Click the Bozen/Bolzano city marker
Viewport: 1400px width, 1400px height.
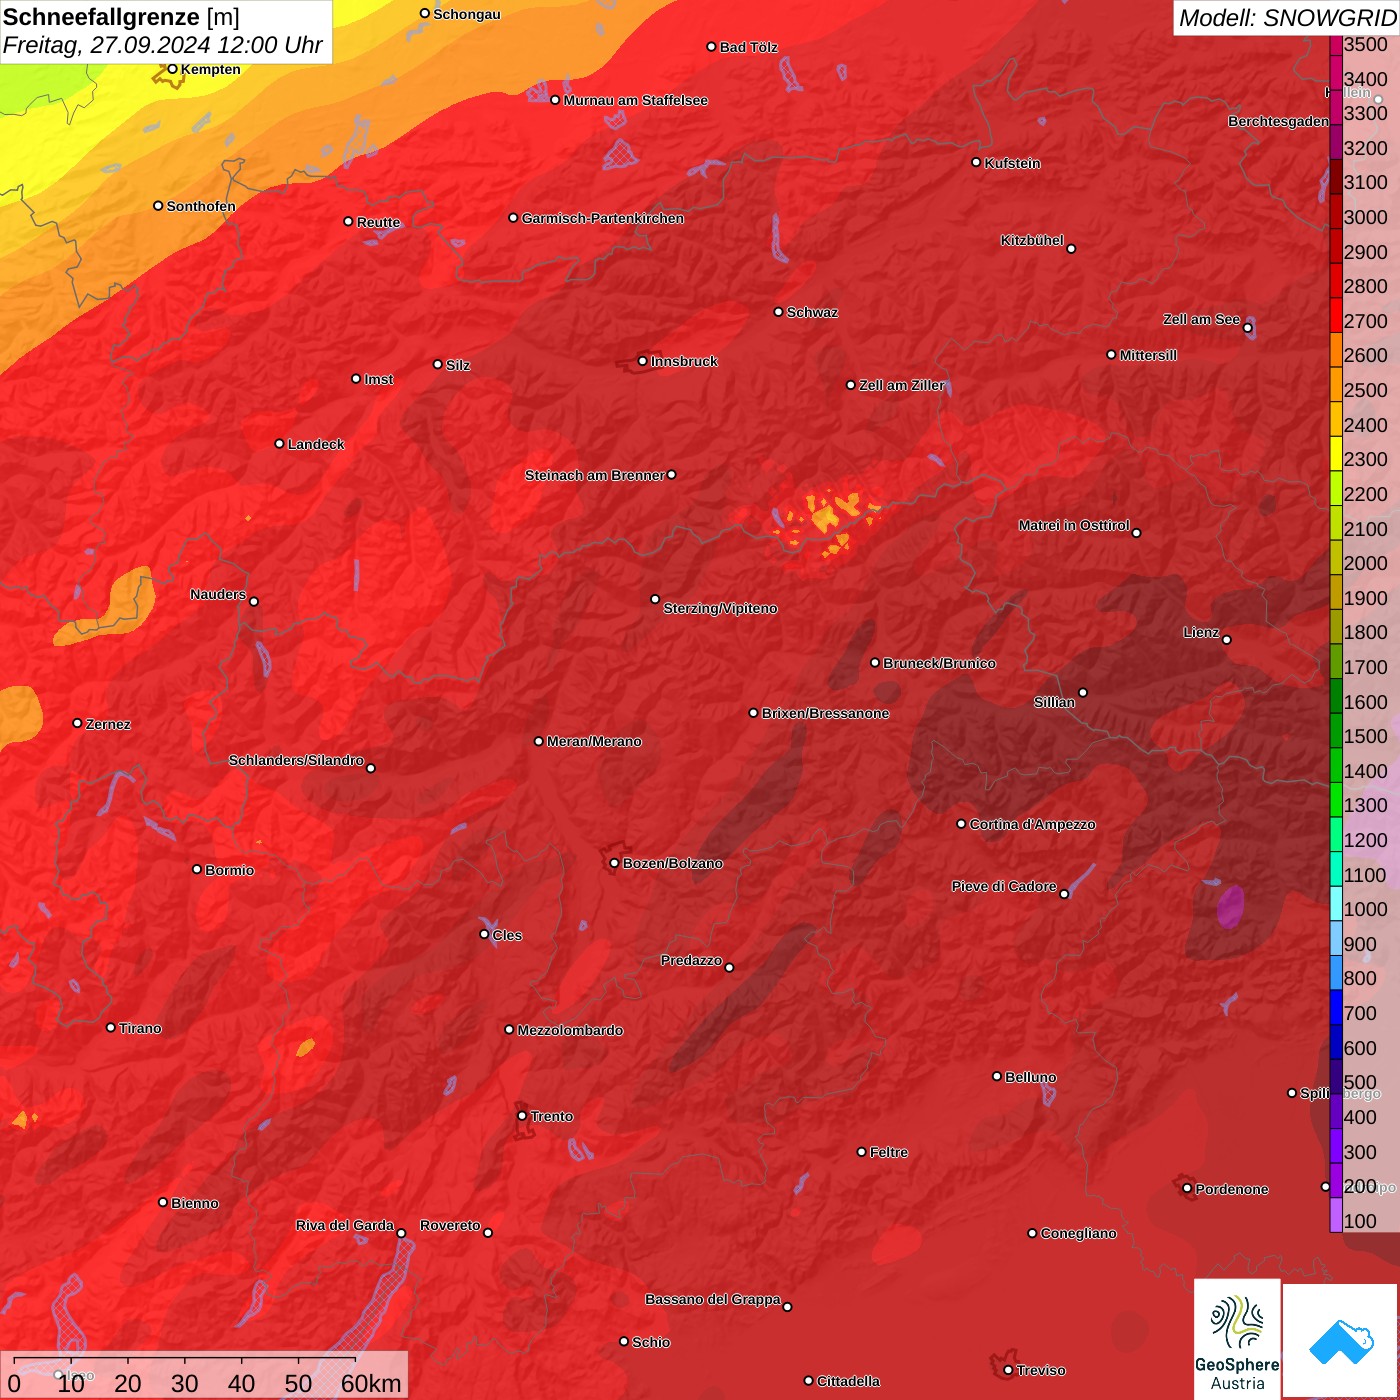615,863
